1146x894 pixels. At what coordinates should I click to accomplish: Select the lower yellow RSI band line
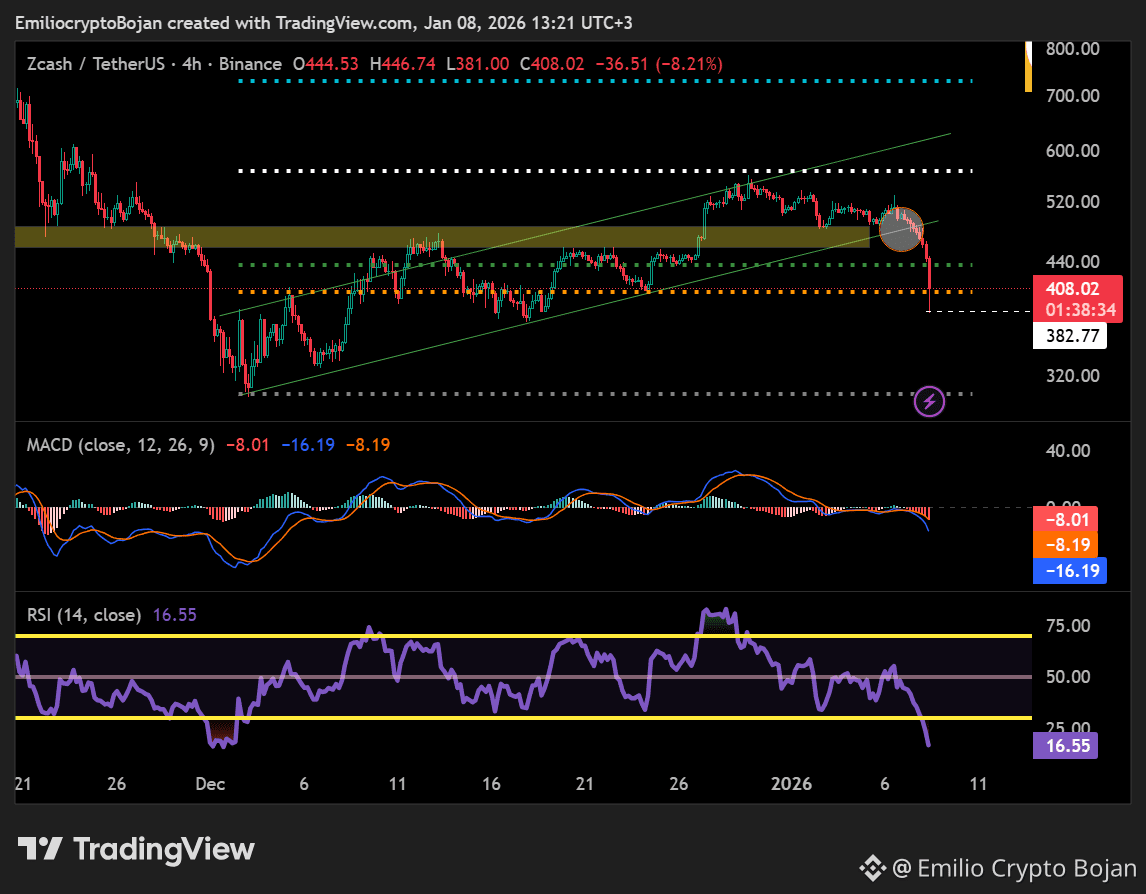(x=523, y=718)
